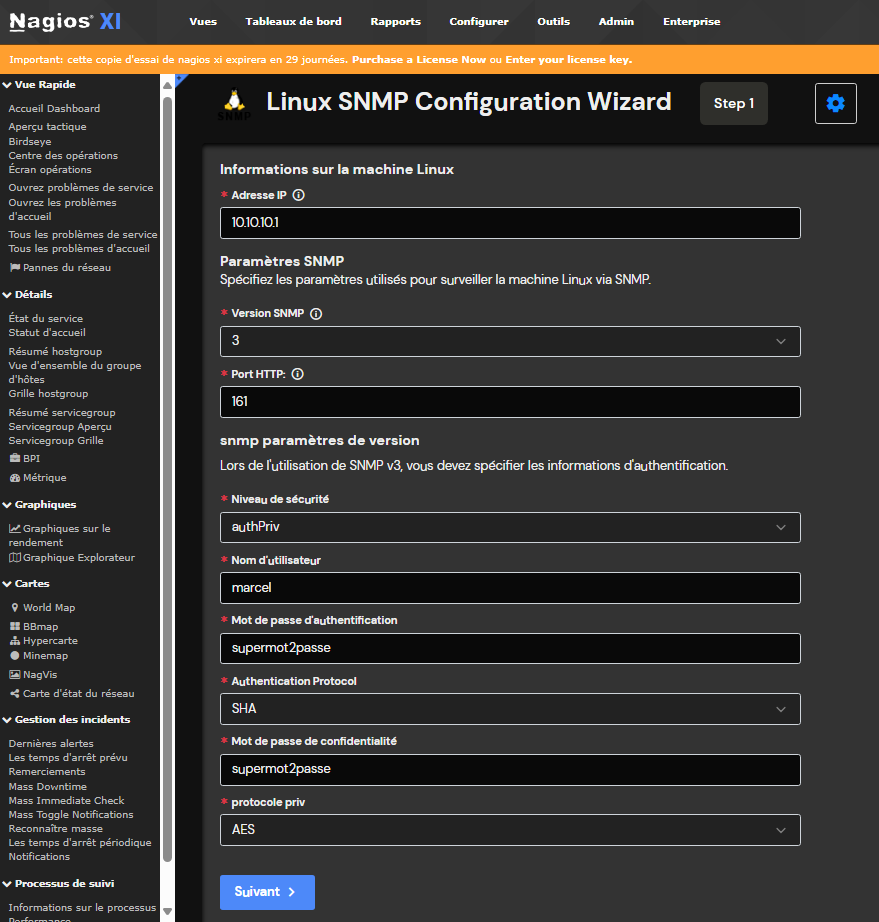Open Pannes du réseau in sidebar
The height and width of the screenshot is (922, 879).
[x=66, y=267]
